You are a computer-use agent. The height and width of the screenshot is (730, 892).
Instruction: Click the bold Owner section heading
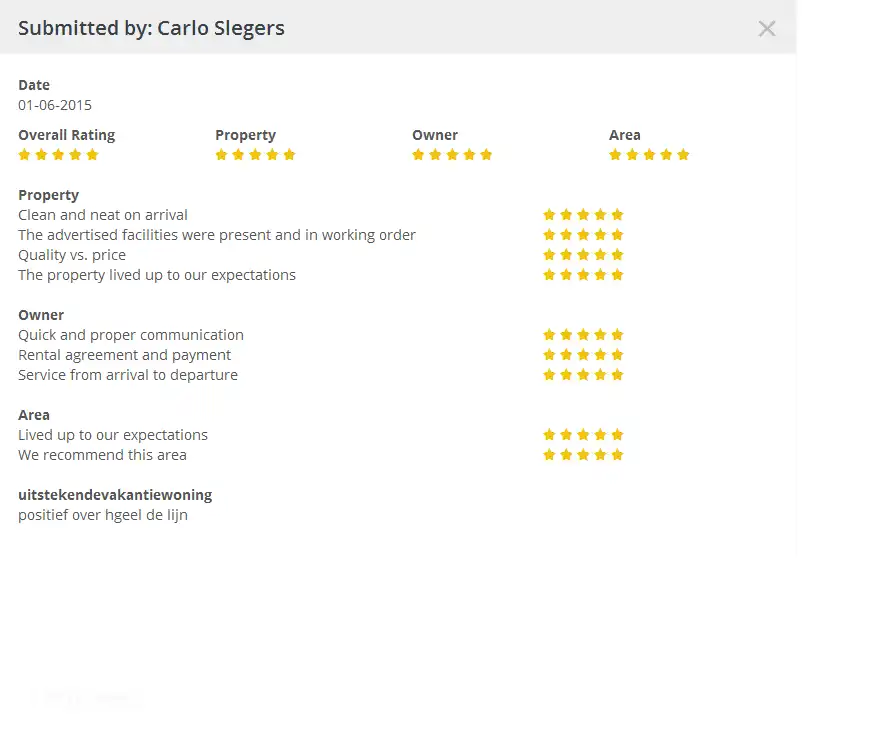pyautogui.click(x=41, y=315)
